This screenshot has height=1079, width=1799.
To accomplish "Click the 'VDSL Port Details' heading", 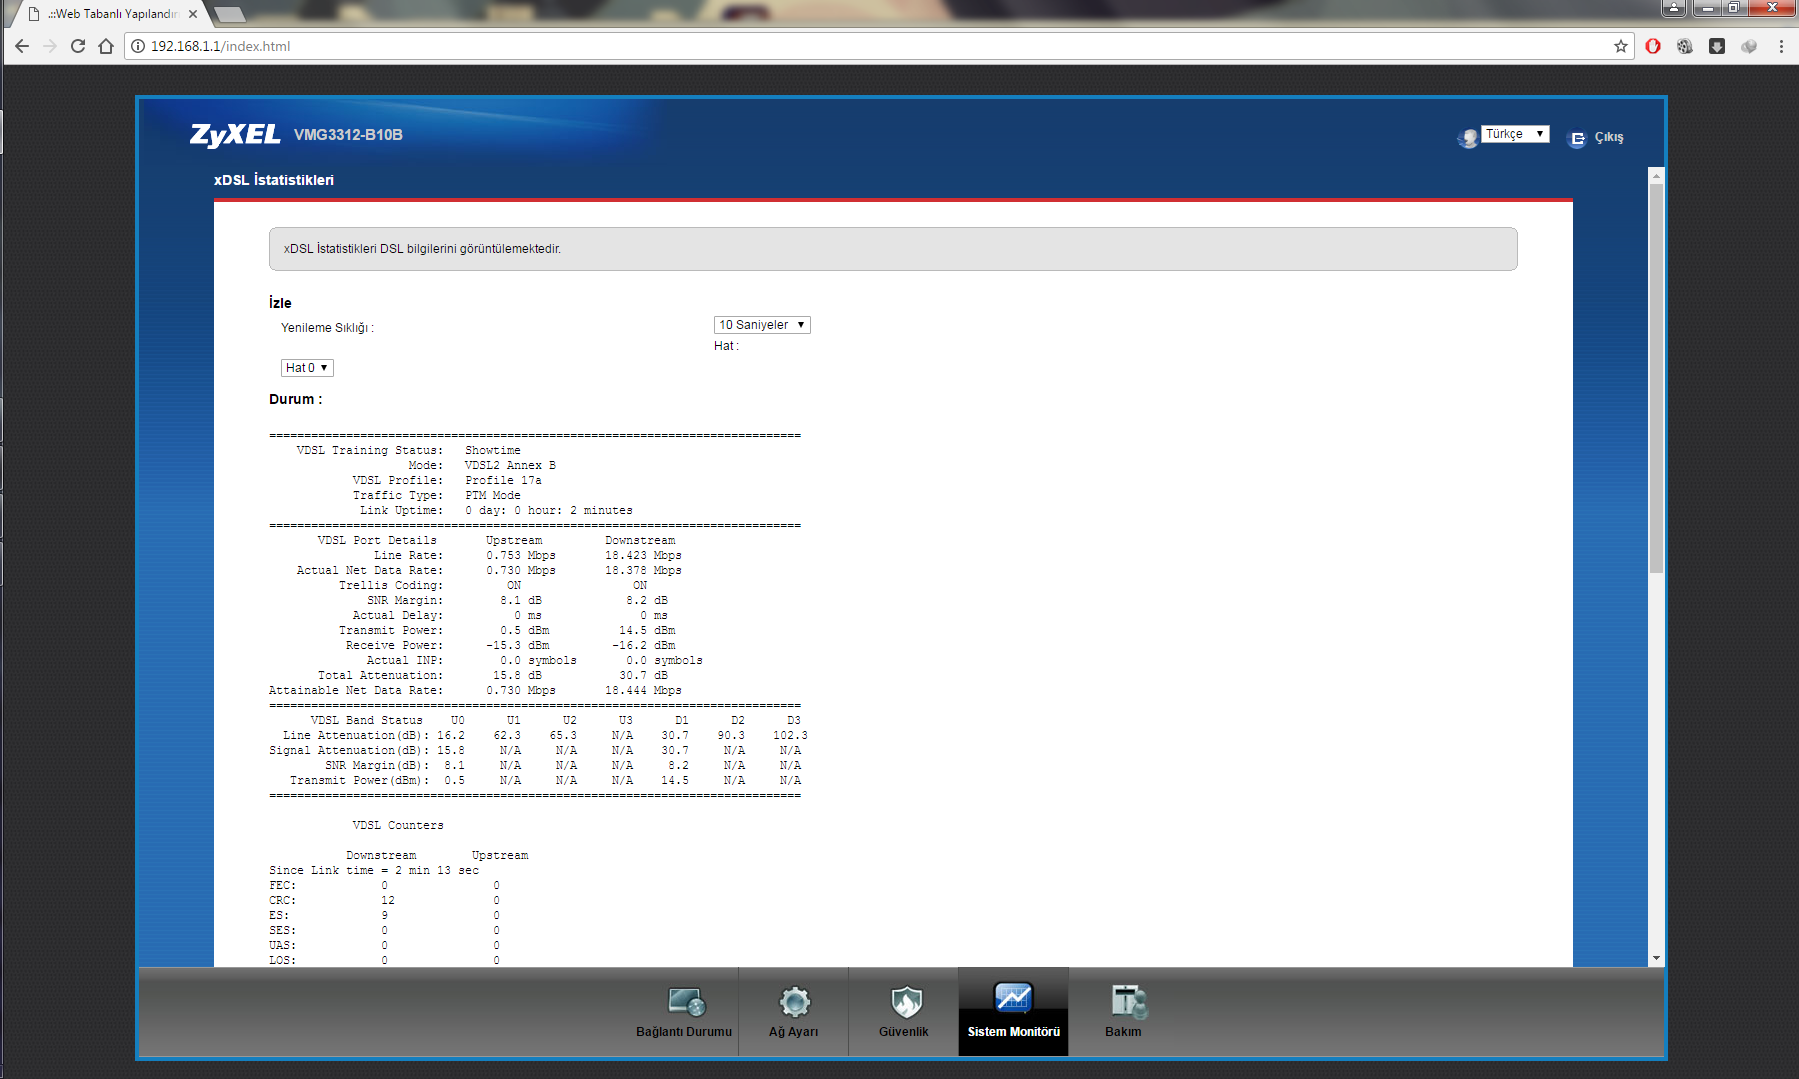I will pos(377,541).
